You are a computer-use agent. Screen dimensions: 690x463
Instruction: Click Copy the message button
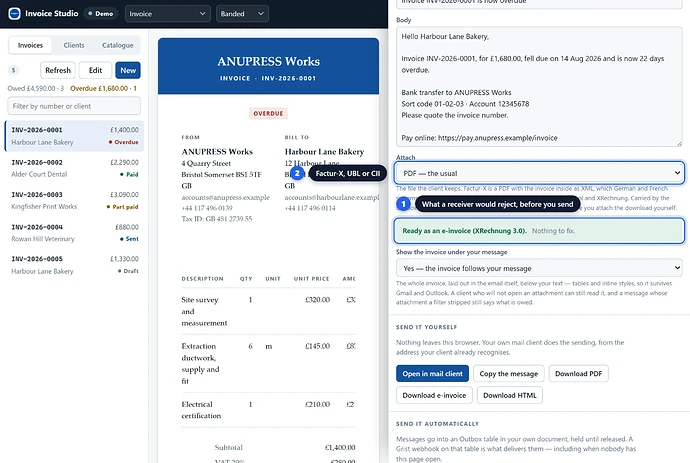click(x=509, y=374)
